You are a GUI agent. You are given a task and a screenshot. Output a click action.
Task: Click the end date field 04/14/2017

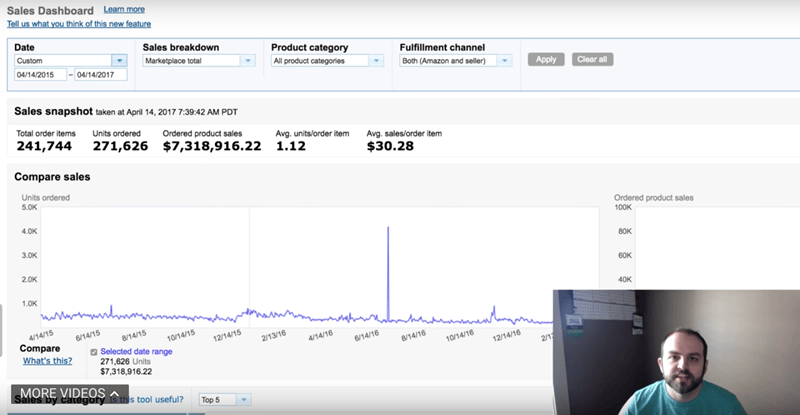click(101, 75)
